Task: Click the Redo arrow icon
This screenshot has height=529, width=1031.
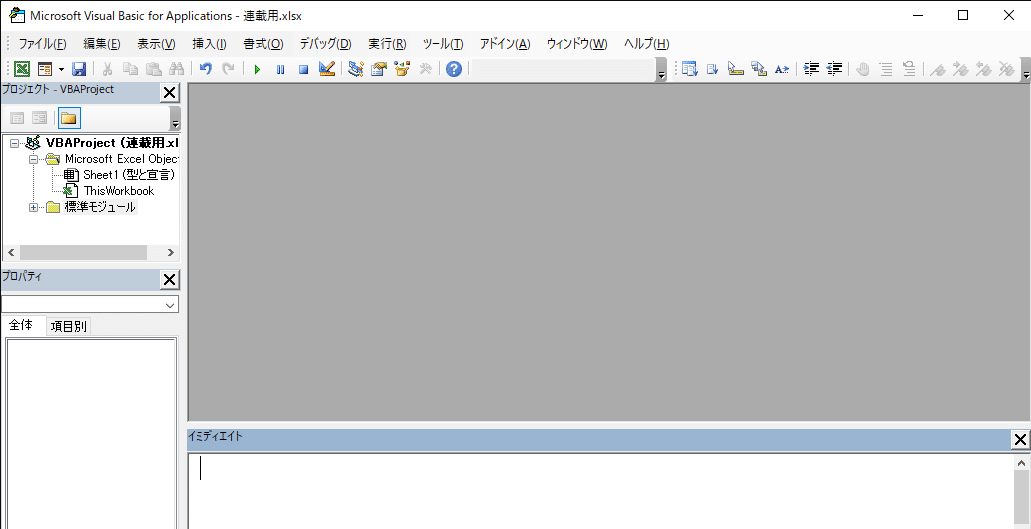Action: (x=228, y=69)
